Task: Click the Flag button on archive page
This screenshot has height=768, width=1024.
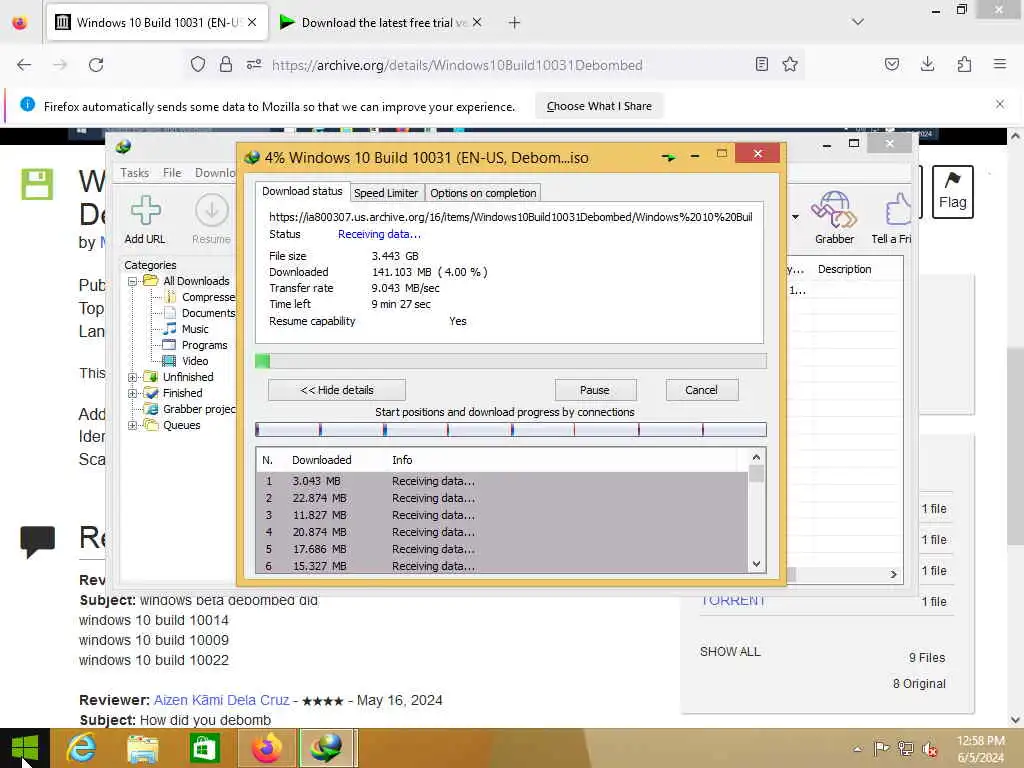Action: tap(952, 191)
